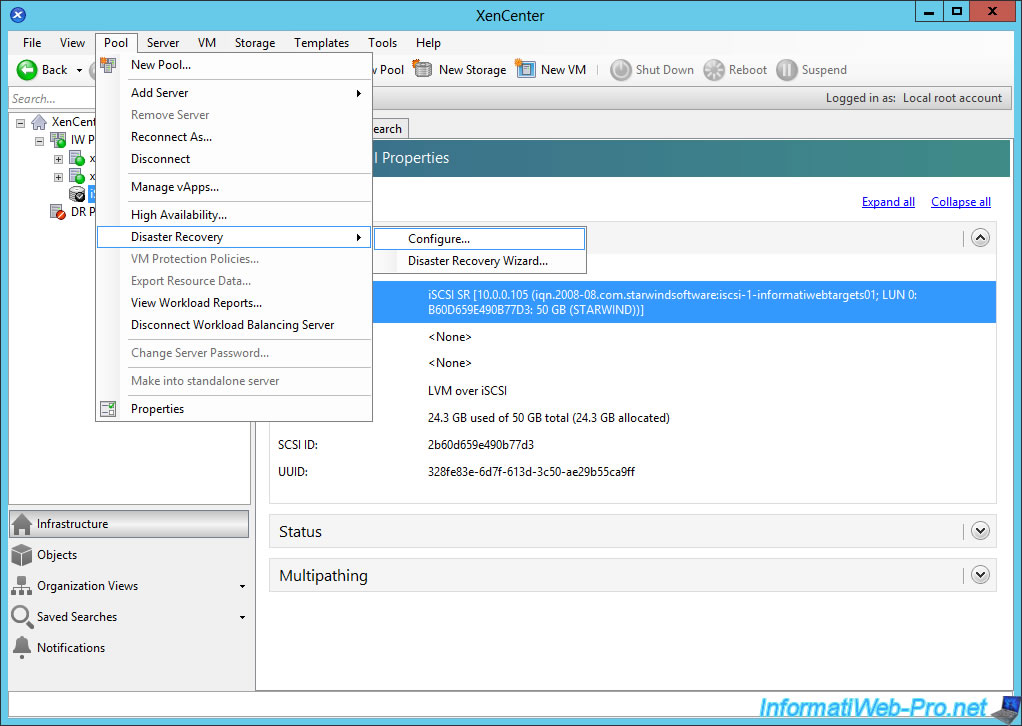Choose Disaster Recovery Wizard... entry
Screen dimensions: 1022x726
point(480,261)
